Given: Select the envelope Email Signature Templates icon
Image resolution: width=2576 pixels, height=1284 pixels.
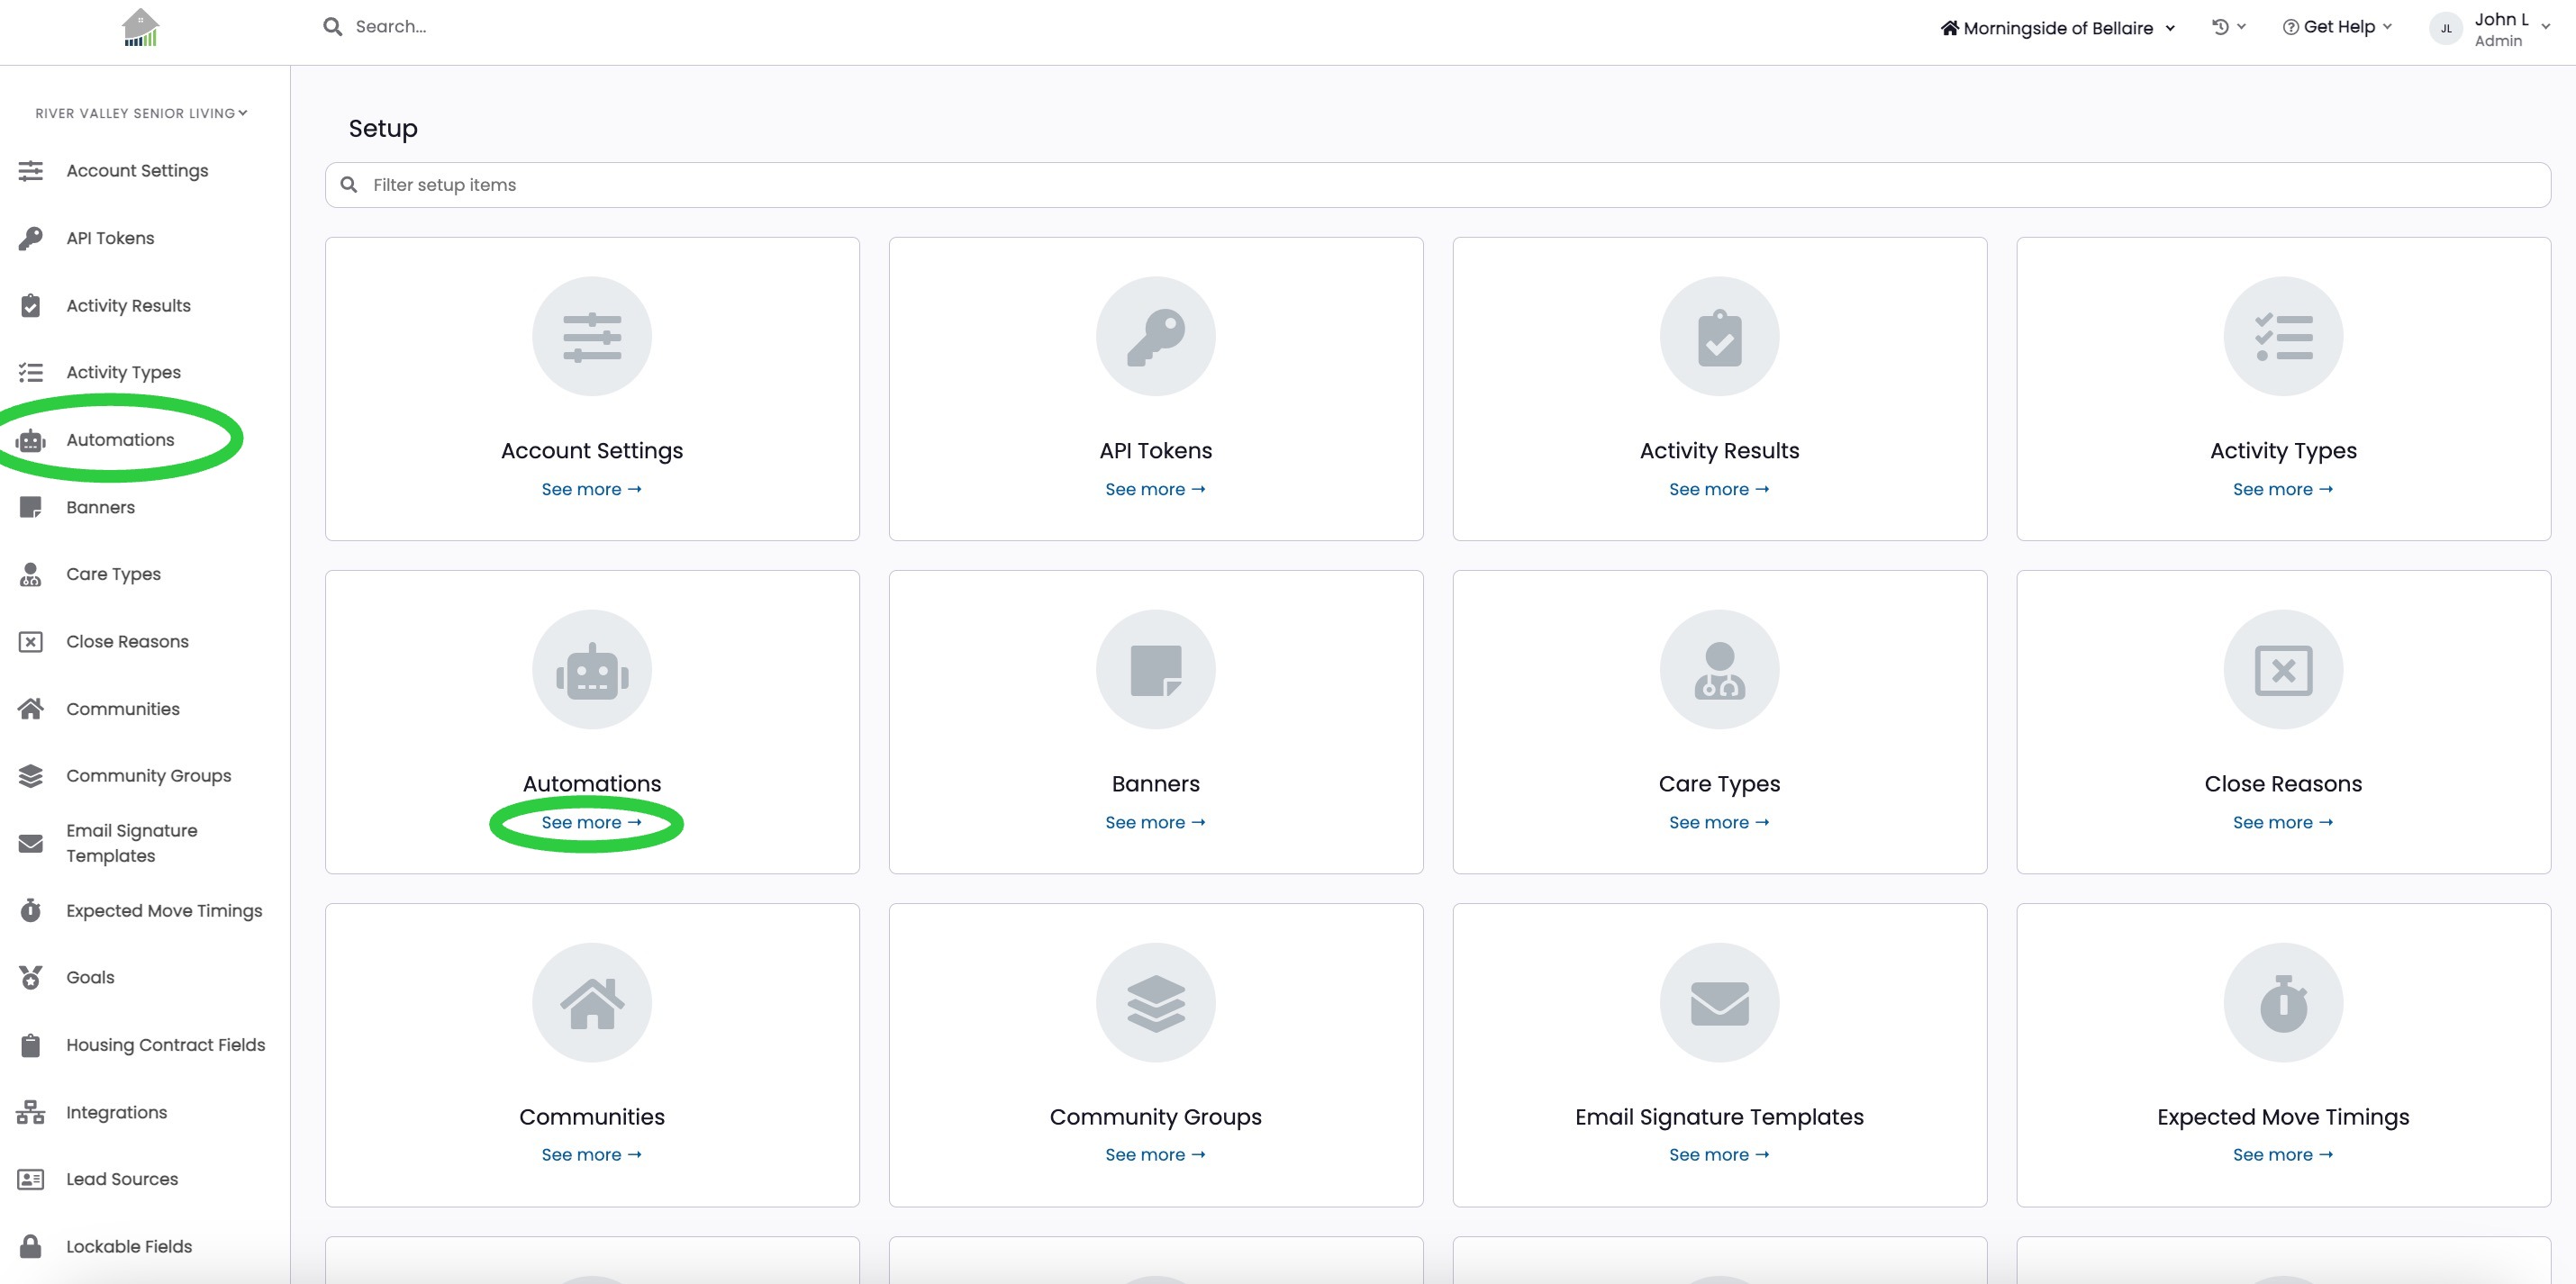Looking at the screenshot, I should 1719,1002.
